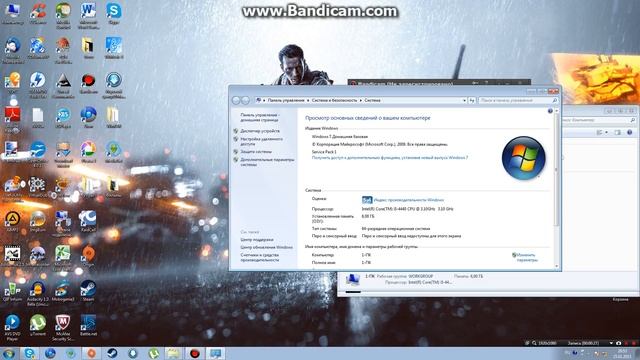Open uTorrent from the taskbar

coord(153,353)
